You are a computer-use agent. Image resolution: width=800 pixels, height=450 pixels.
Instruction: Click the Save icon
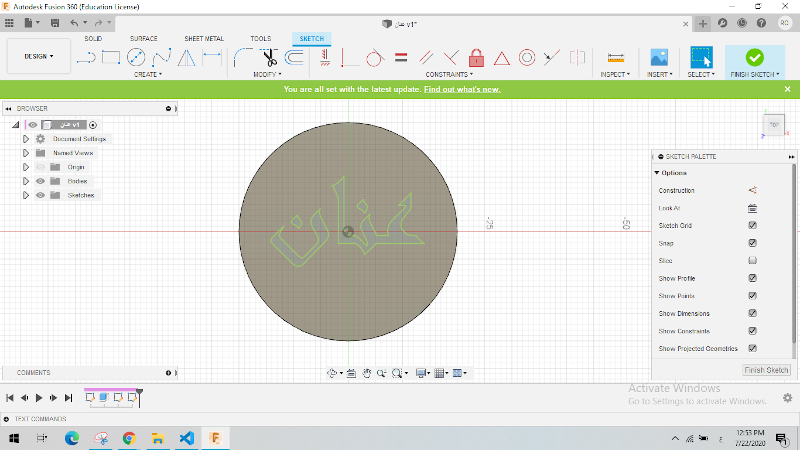pyautogui.click(x=55, y=23)
